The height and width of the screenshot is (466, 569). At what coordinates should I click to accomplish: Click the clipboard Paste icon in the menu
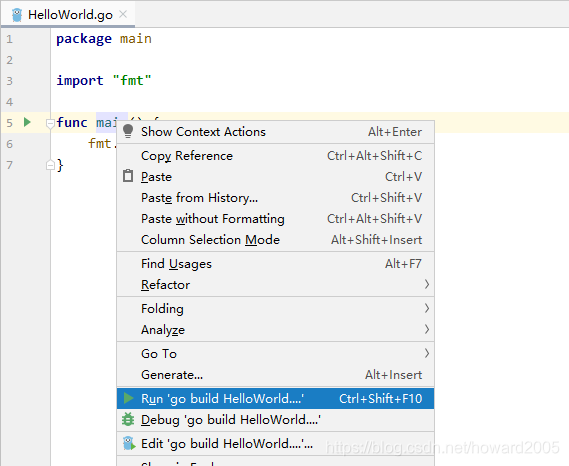click(128, 176)
